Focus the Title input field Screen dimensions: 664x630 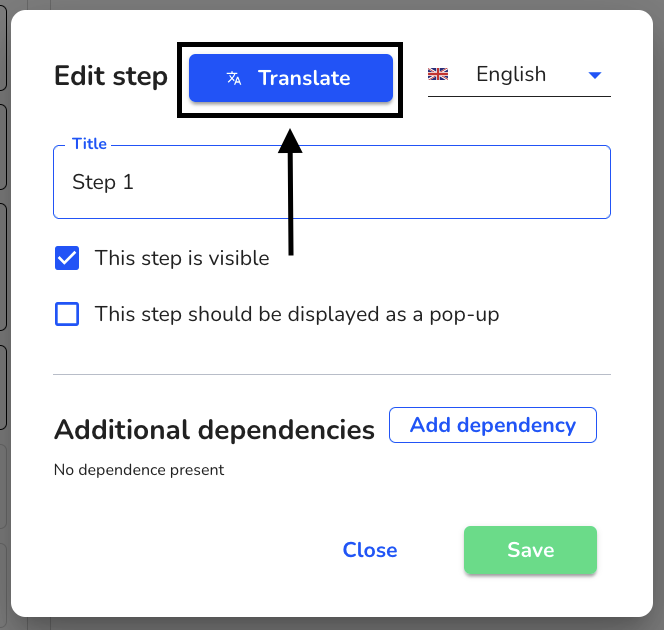coord(332,182)
